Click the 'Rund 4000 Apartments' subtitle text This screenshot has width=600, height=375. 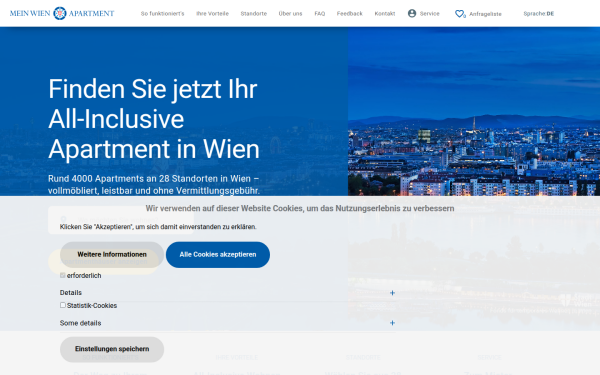pos(153,184)
